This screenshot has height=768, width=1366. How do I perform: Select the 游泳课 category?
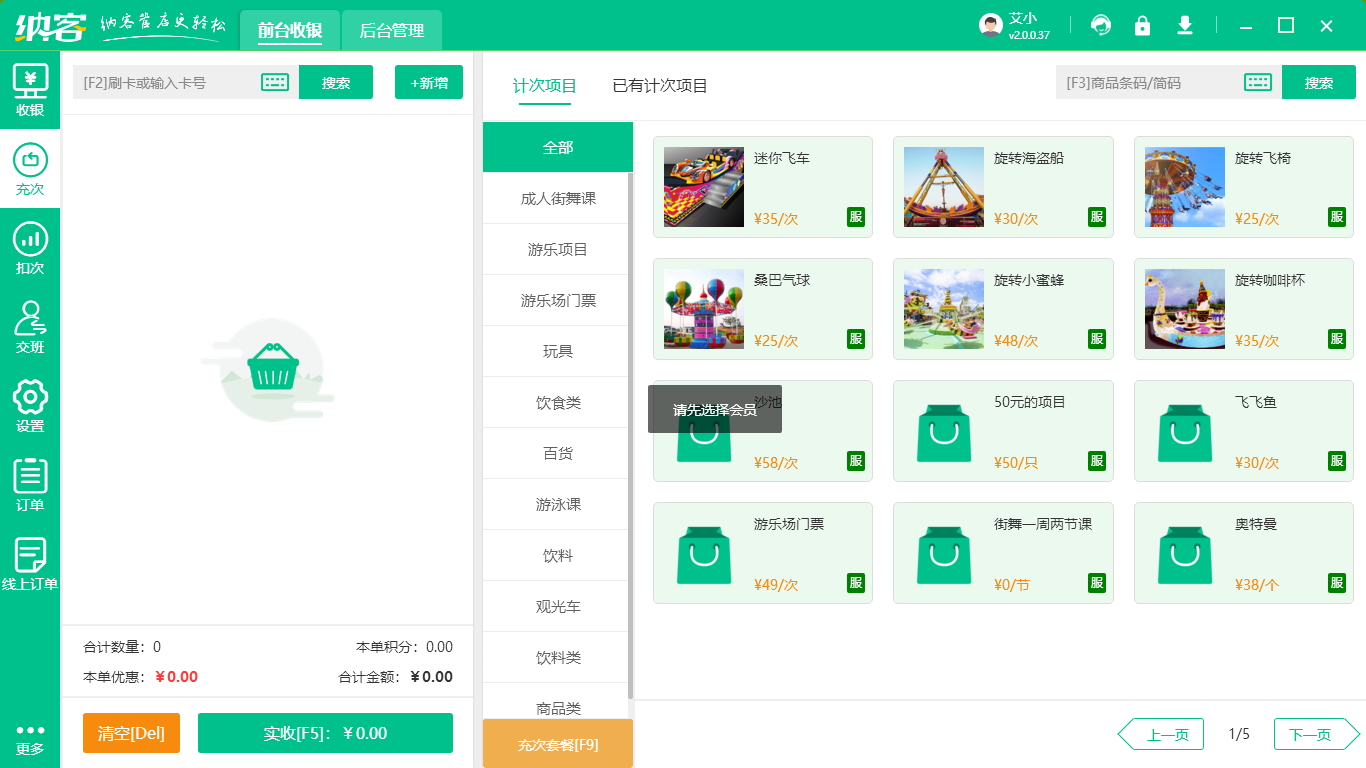point(558,504)
